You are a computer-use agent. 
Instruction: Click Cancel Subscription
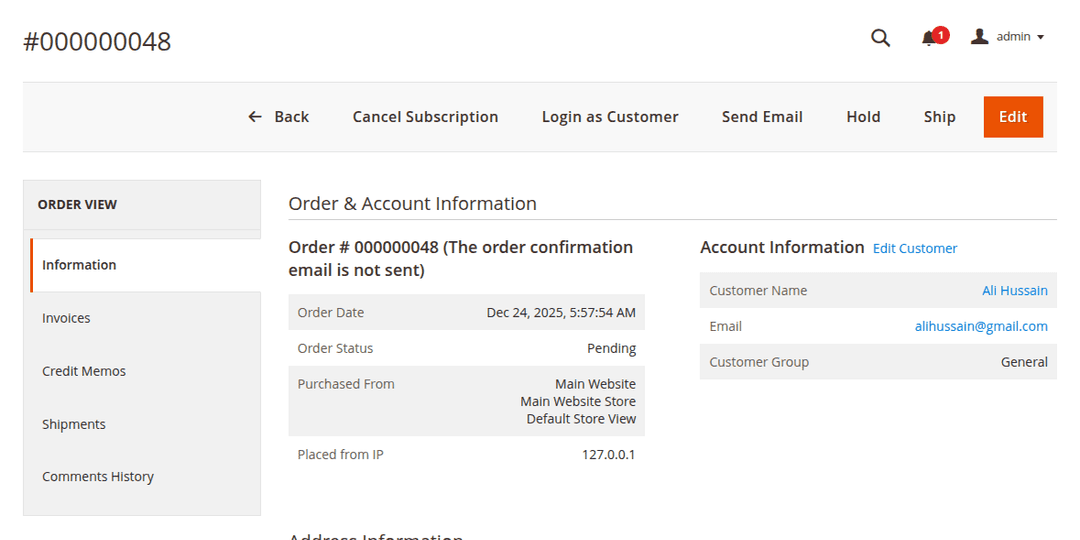point(425,117)
